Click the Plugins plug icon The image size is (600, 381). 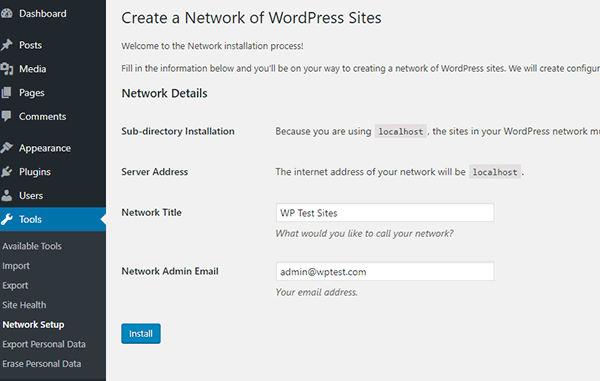(x=7, y=172)
